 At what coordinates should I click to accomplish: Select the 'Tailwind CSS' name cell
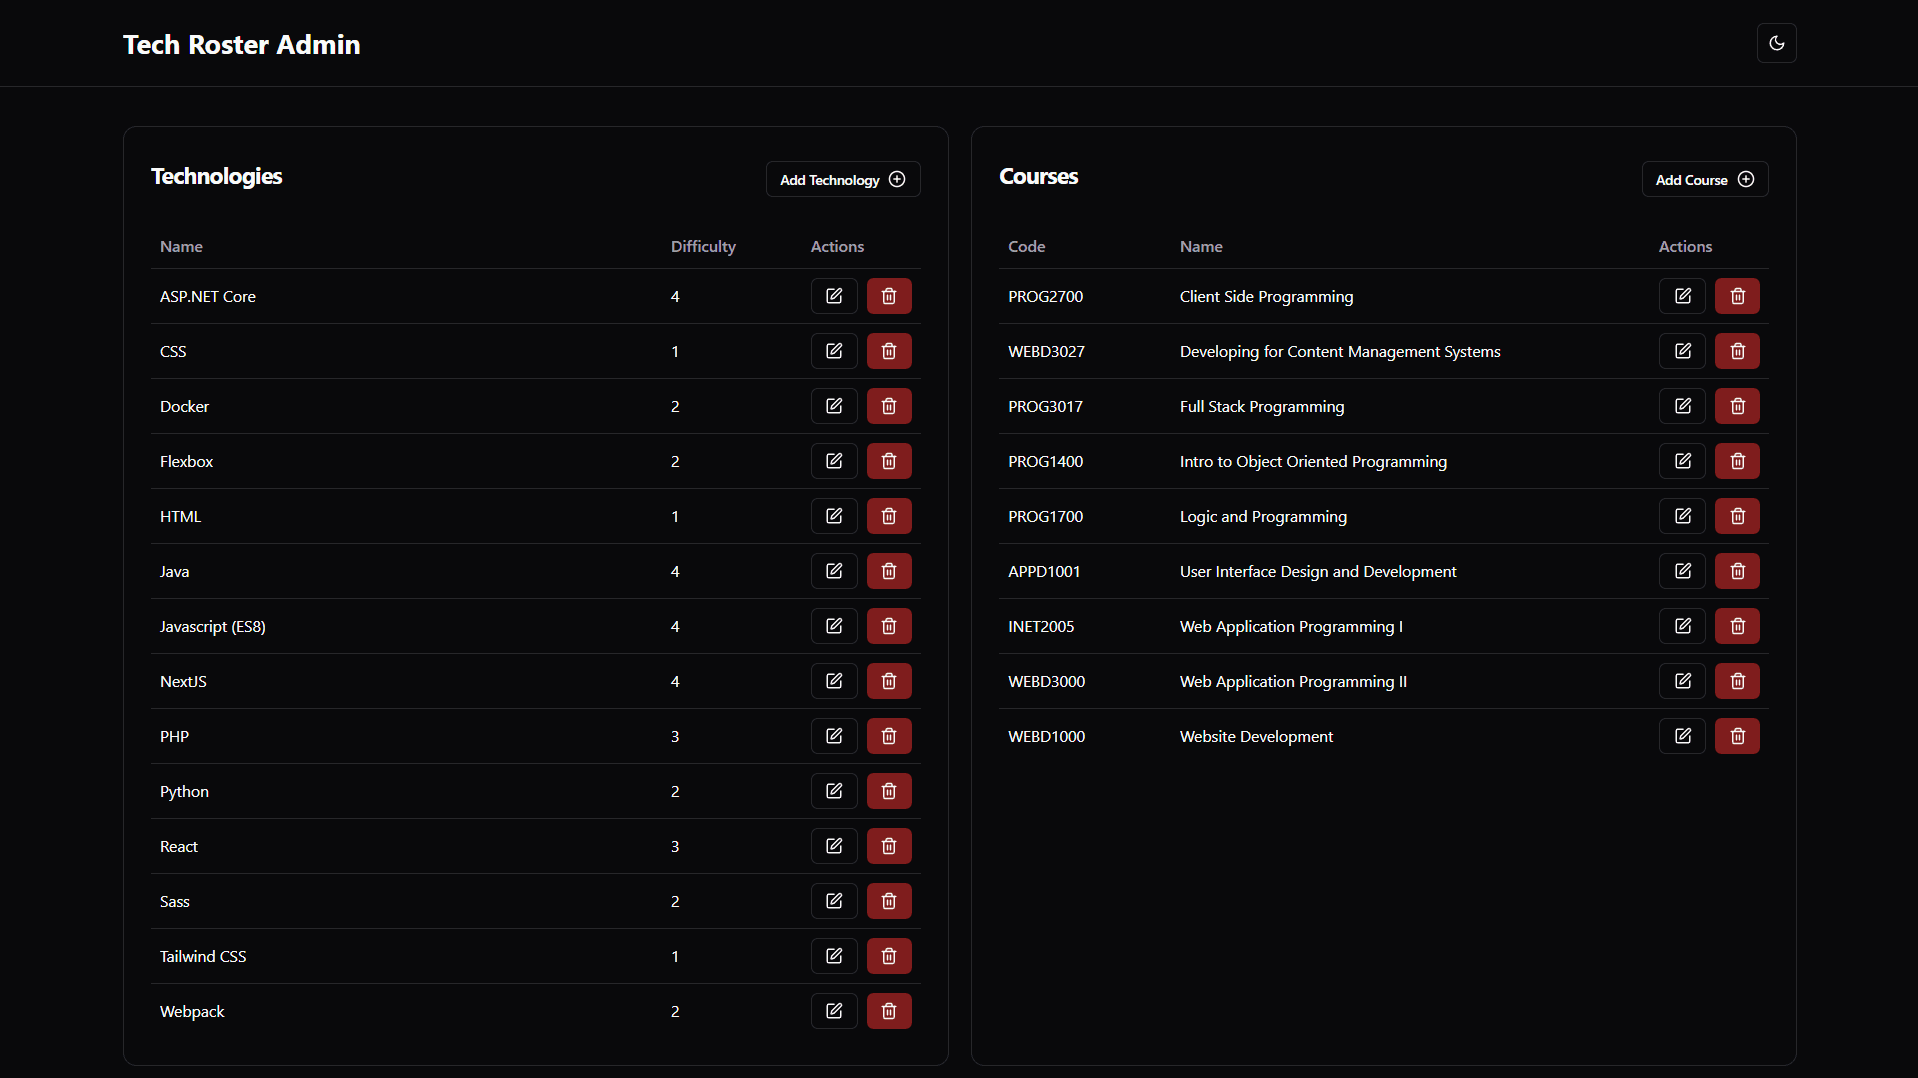coord(203,956)
